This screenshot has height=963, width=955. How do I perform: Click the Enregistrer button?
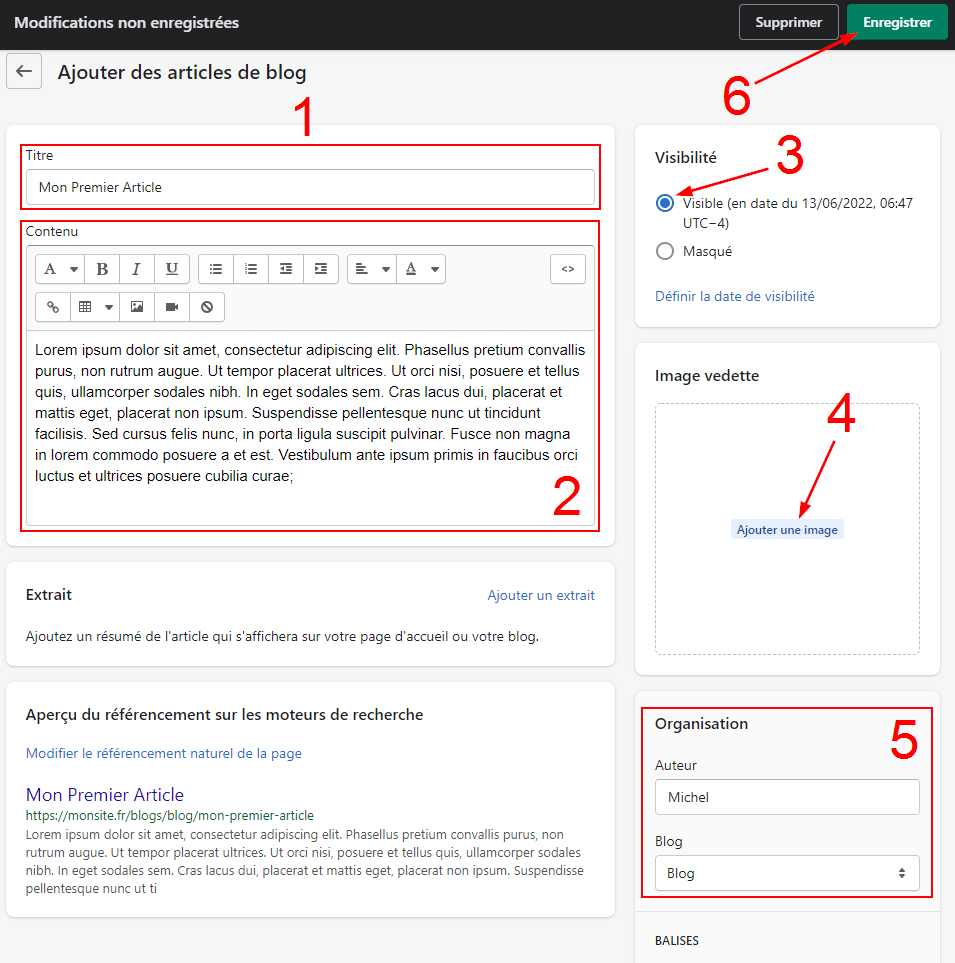pyautogui.click(x=897, y=22)
